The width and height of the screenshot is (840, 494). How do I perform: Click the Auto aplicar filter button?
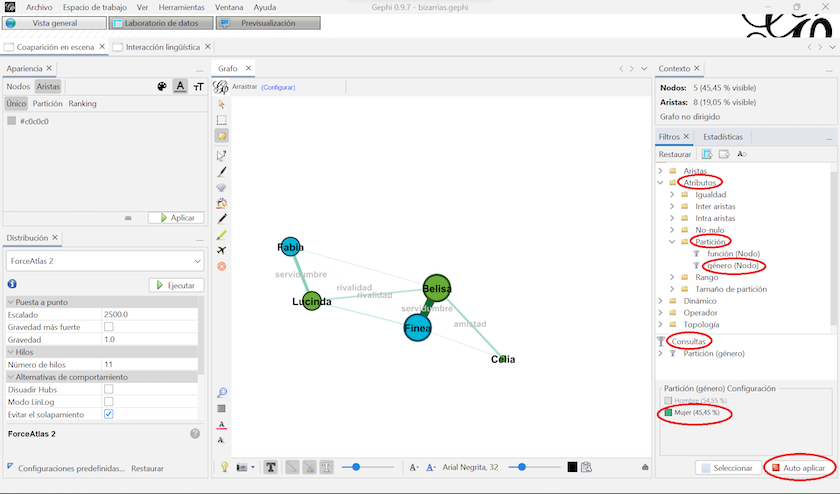click(798, 468)
